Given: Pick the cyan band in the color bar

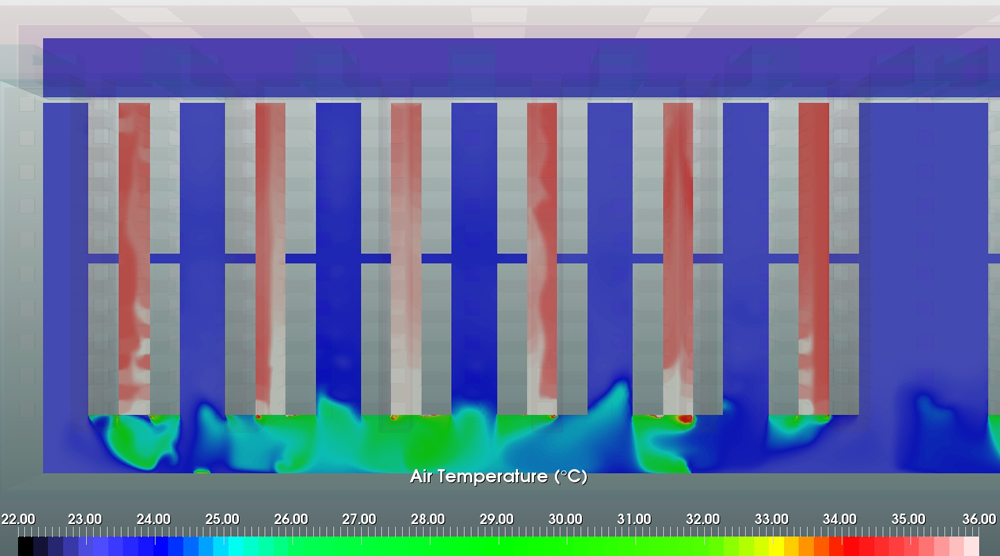Looking at the screenshot, I should pos(240,546).
